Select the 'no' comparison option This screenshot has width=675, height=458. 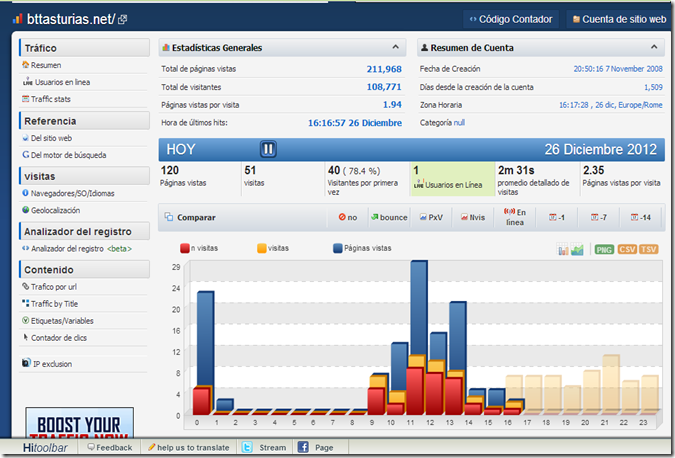point(348,217)
